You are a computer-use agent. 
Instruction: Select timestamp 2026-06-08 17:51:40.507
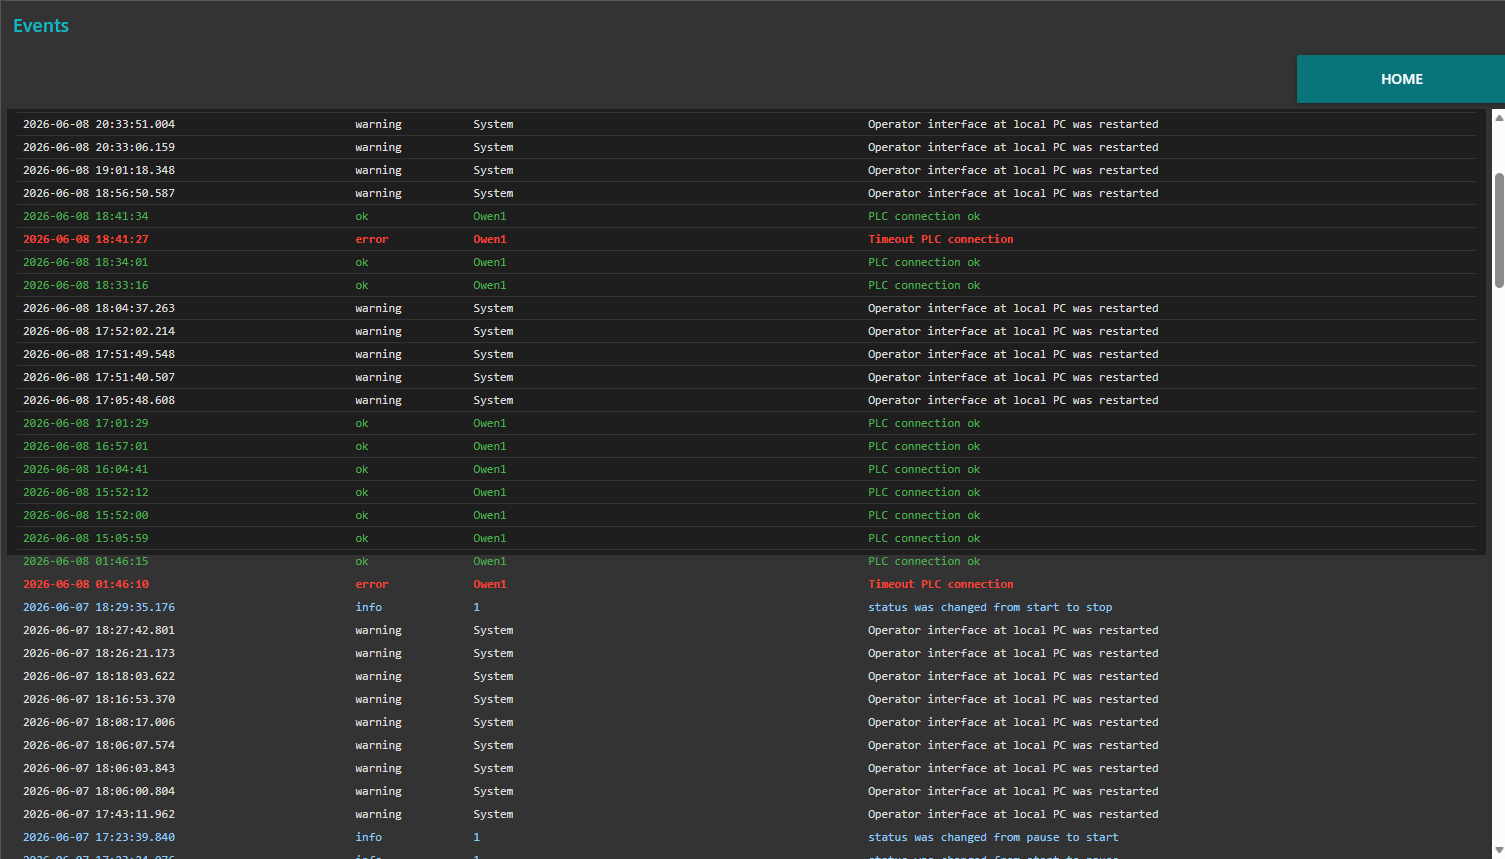click(99, 377)
